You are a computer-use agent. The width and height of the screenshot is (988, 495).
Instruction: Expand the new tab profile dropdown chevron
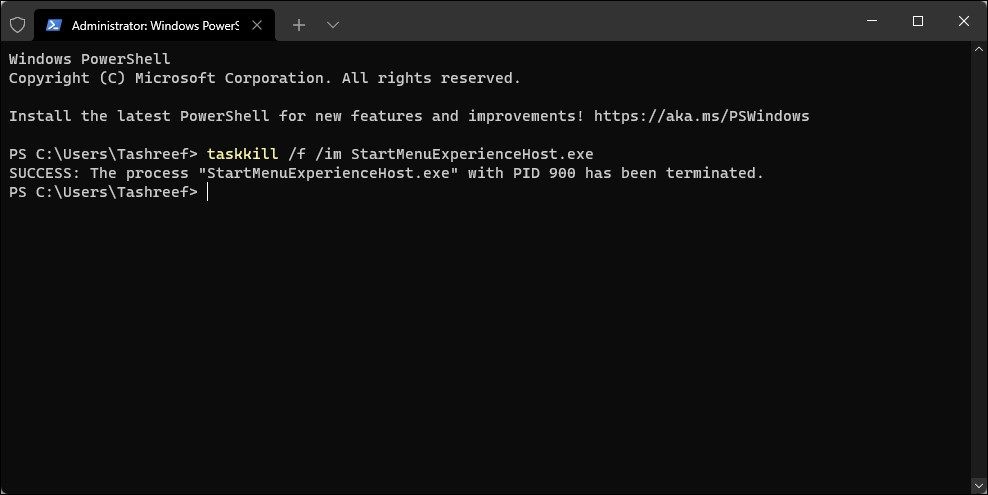click(333, 24)
